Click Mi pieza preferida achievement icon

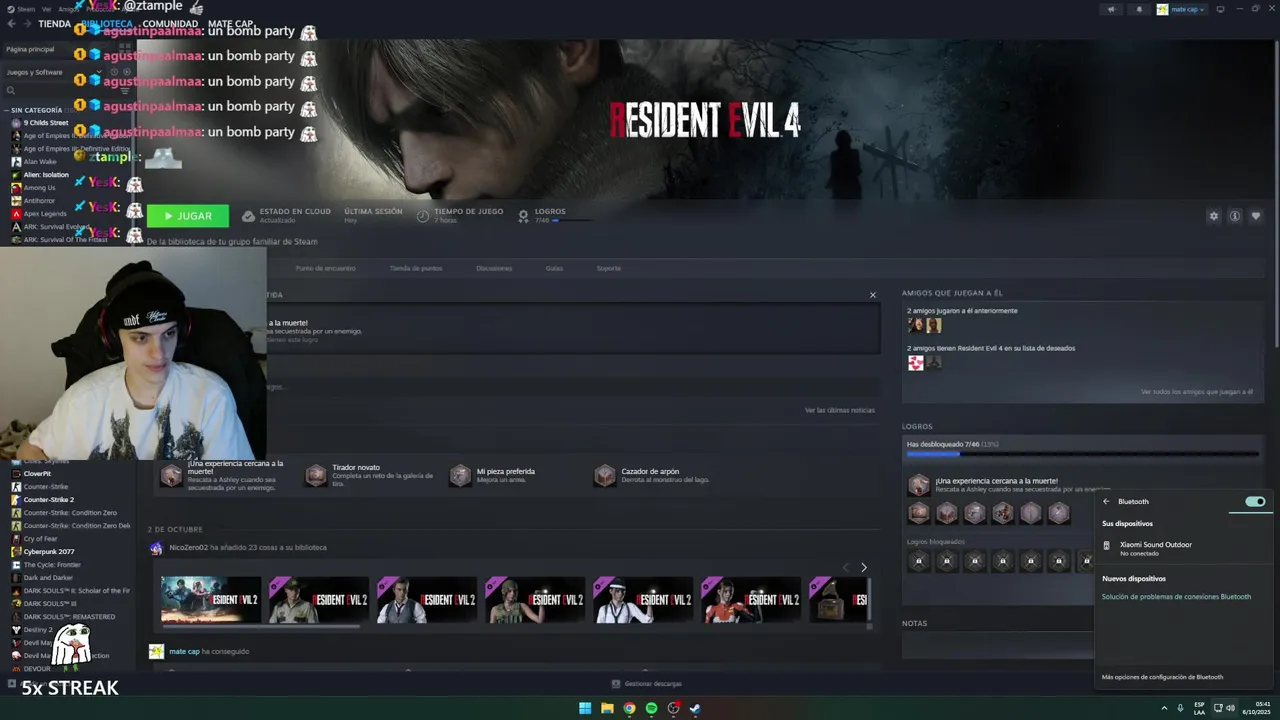[460, 475]
